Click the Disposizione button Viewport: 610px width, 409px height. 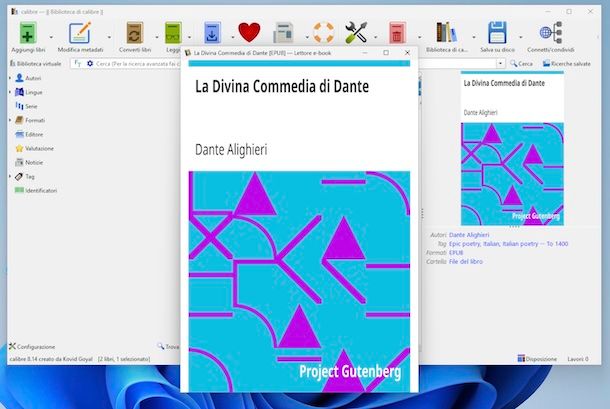click(x=537, y=358)
